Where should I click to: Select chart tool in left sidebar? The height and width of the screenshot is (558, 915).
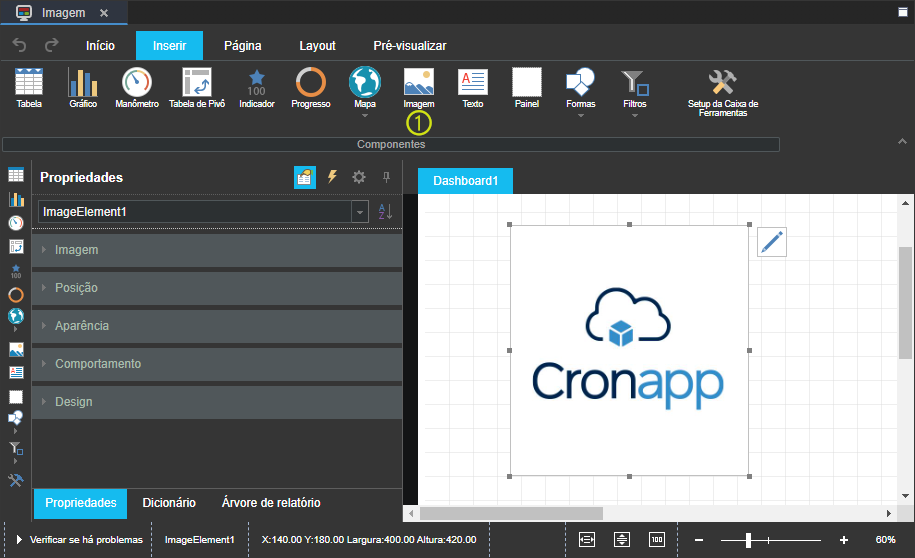click(16, 199)
